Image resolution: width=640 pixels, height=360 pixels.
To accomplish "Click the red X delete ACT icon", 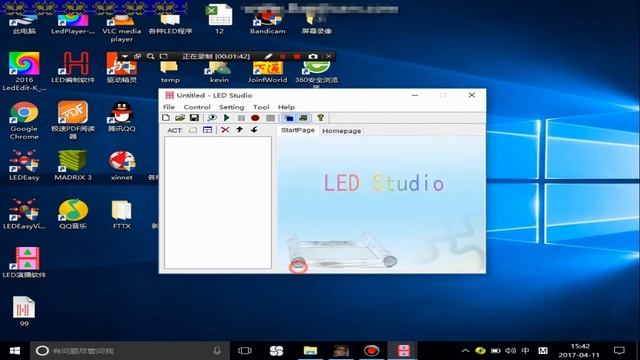I will pyautogui.click(x=225, y=130).
